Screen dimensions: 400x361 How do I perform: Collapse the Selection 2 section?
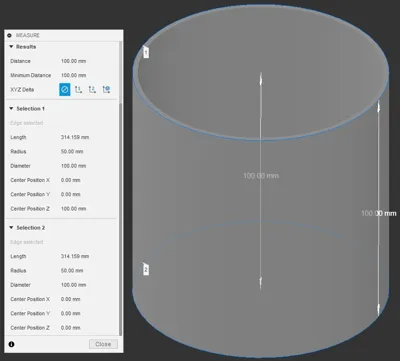point(11,228)
